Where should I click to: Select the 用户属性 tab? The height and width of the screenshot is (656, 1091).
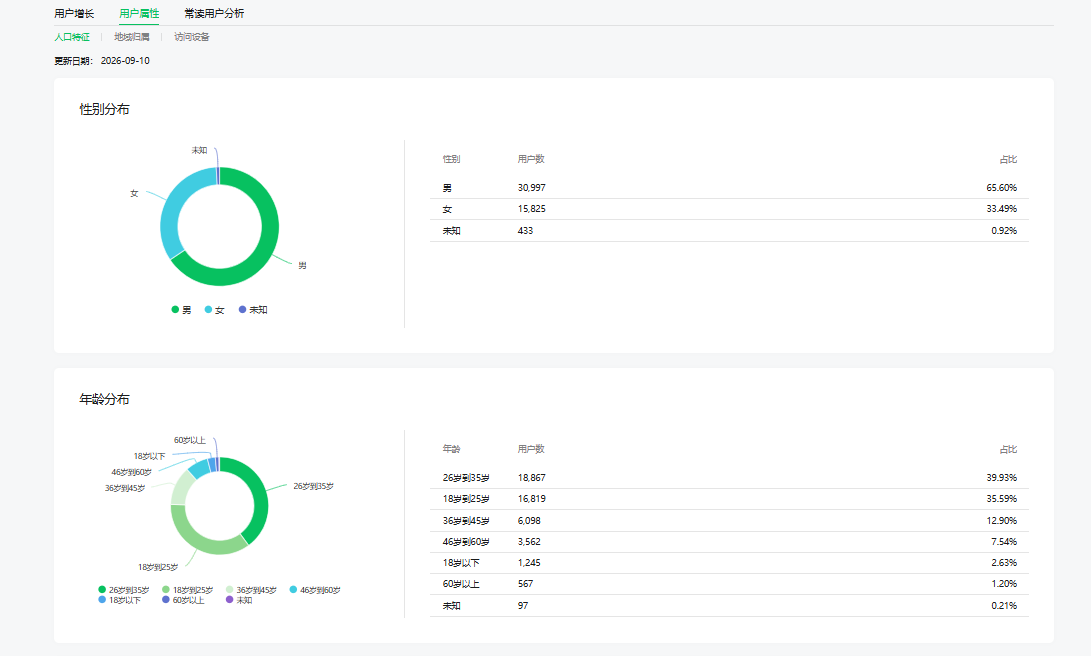pyautogui.click(x=139, y=13)
